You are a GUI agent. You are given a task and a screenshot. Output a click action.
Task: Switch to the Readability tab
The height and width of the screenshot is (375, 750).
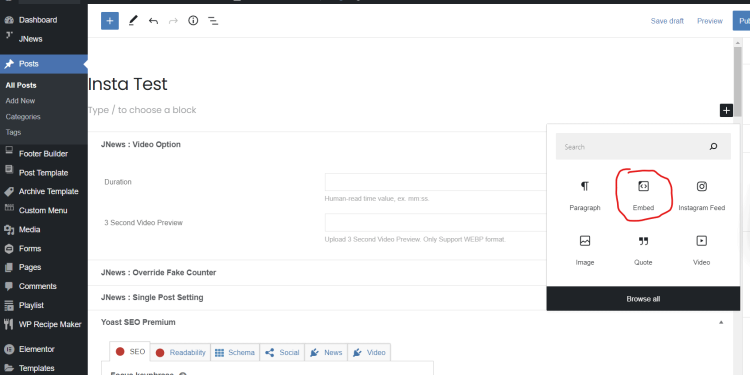(x=180, y=353)
